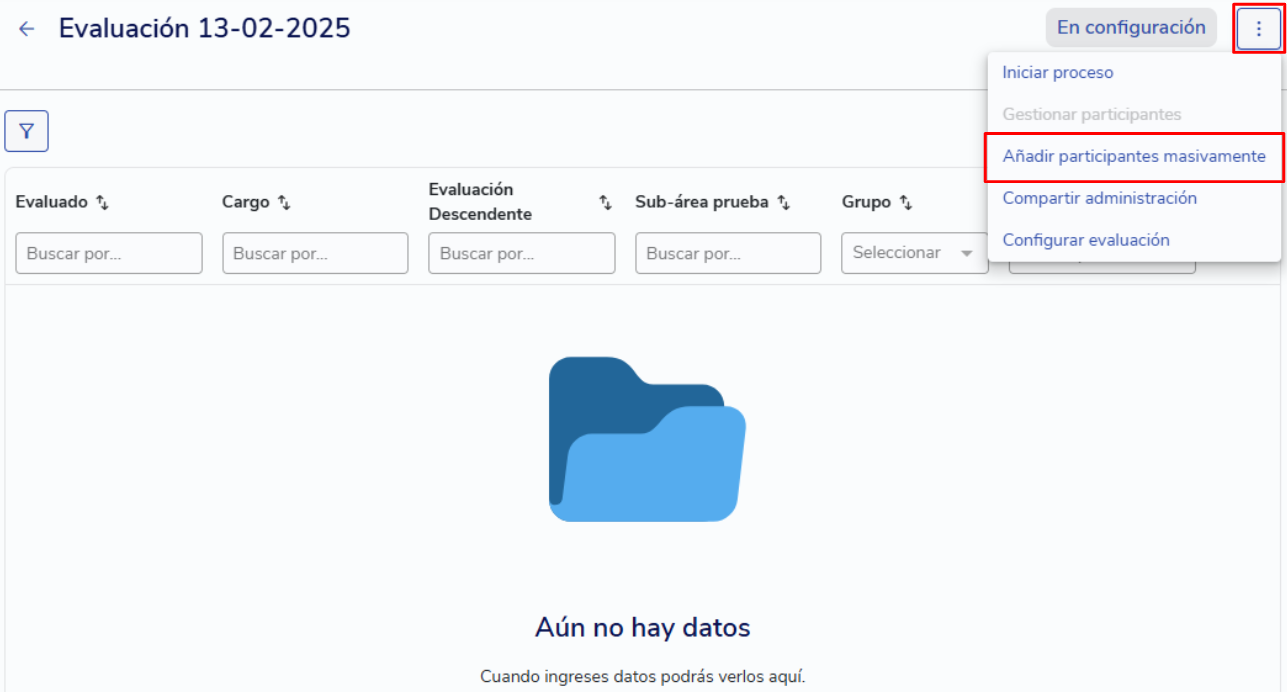Sort by Evaluación Descendente arrows icon
Viewport: 1287px width, 693px height.
point(605,203)
